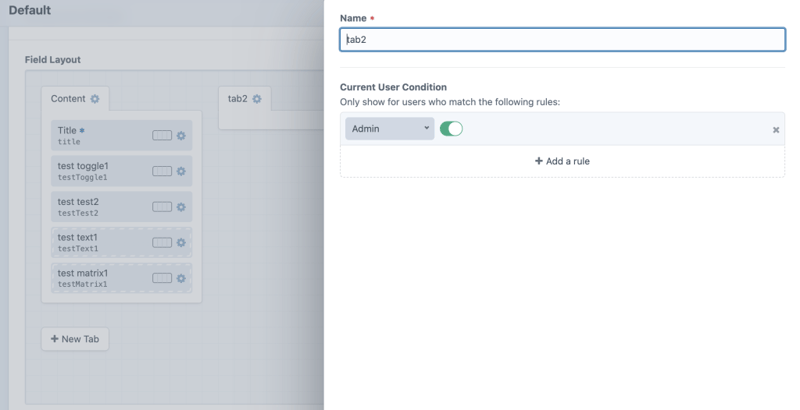The width and height of the screenshot is (800, 410).
Task: Click width indicator on test toggle1
Action: pyautogui.click(x=162, y=171)
